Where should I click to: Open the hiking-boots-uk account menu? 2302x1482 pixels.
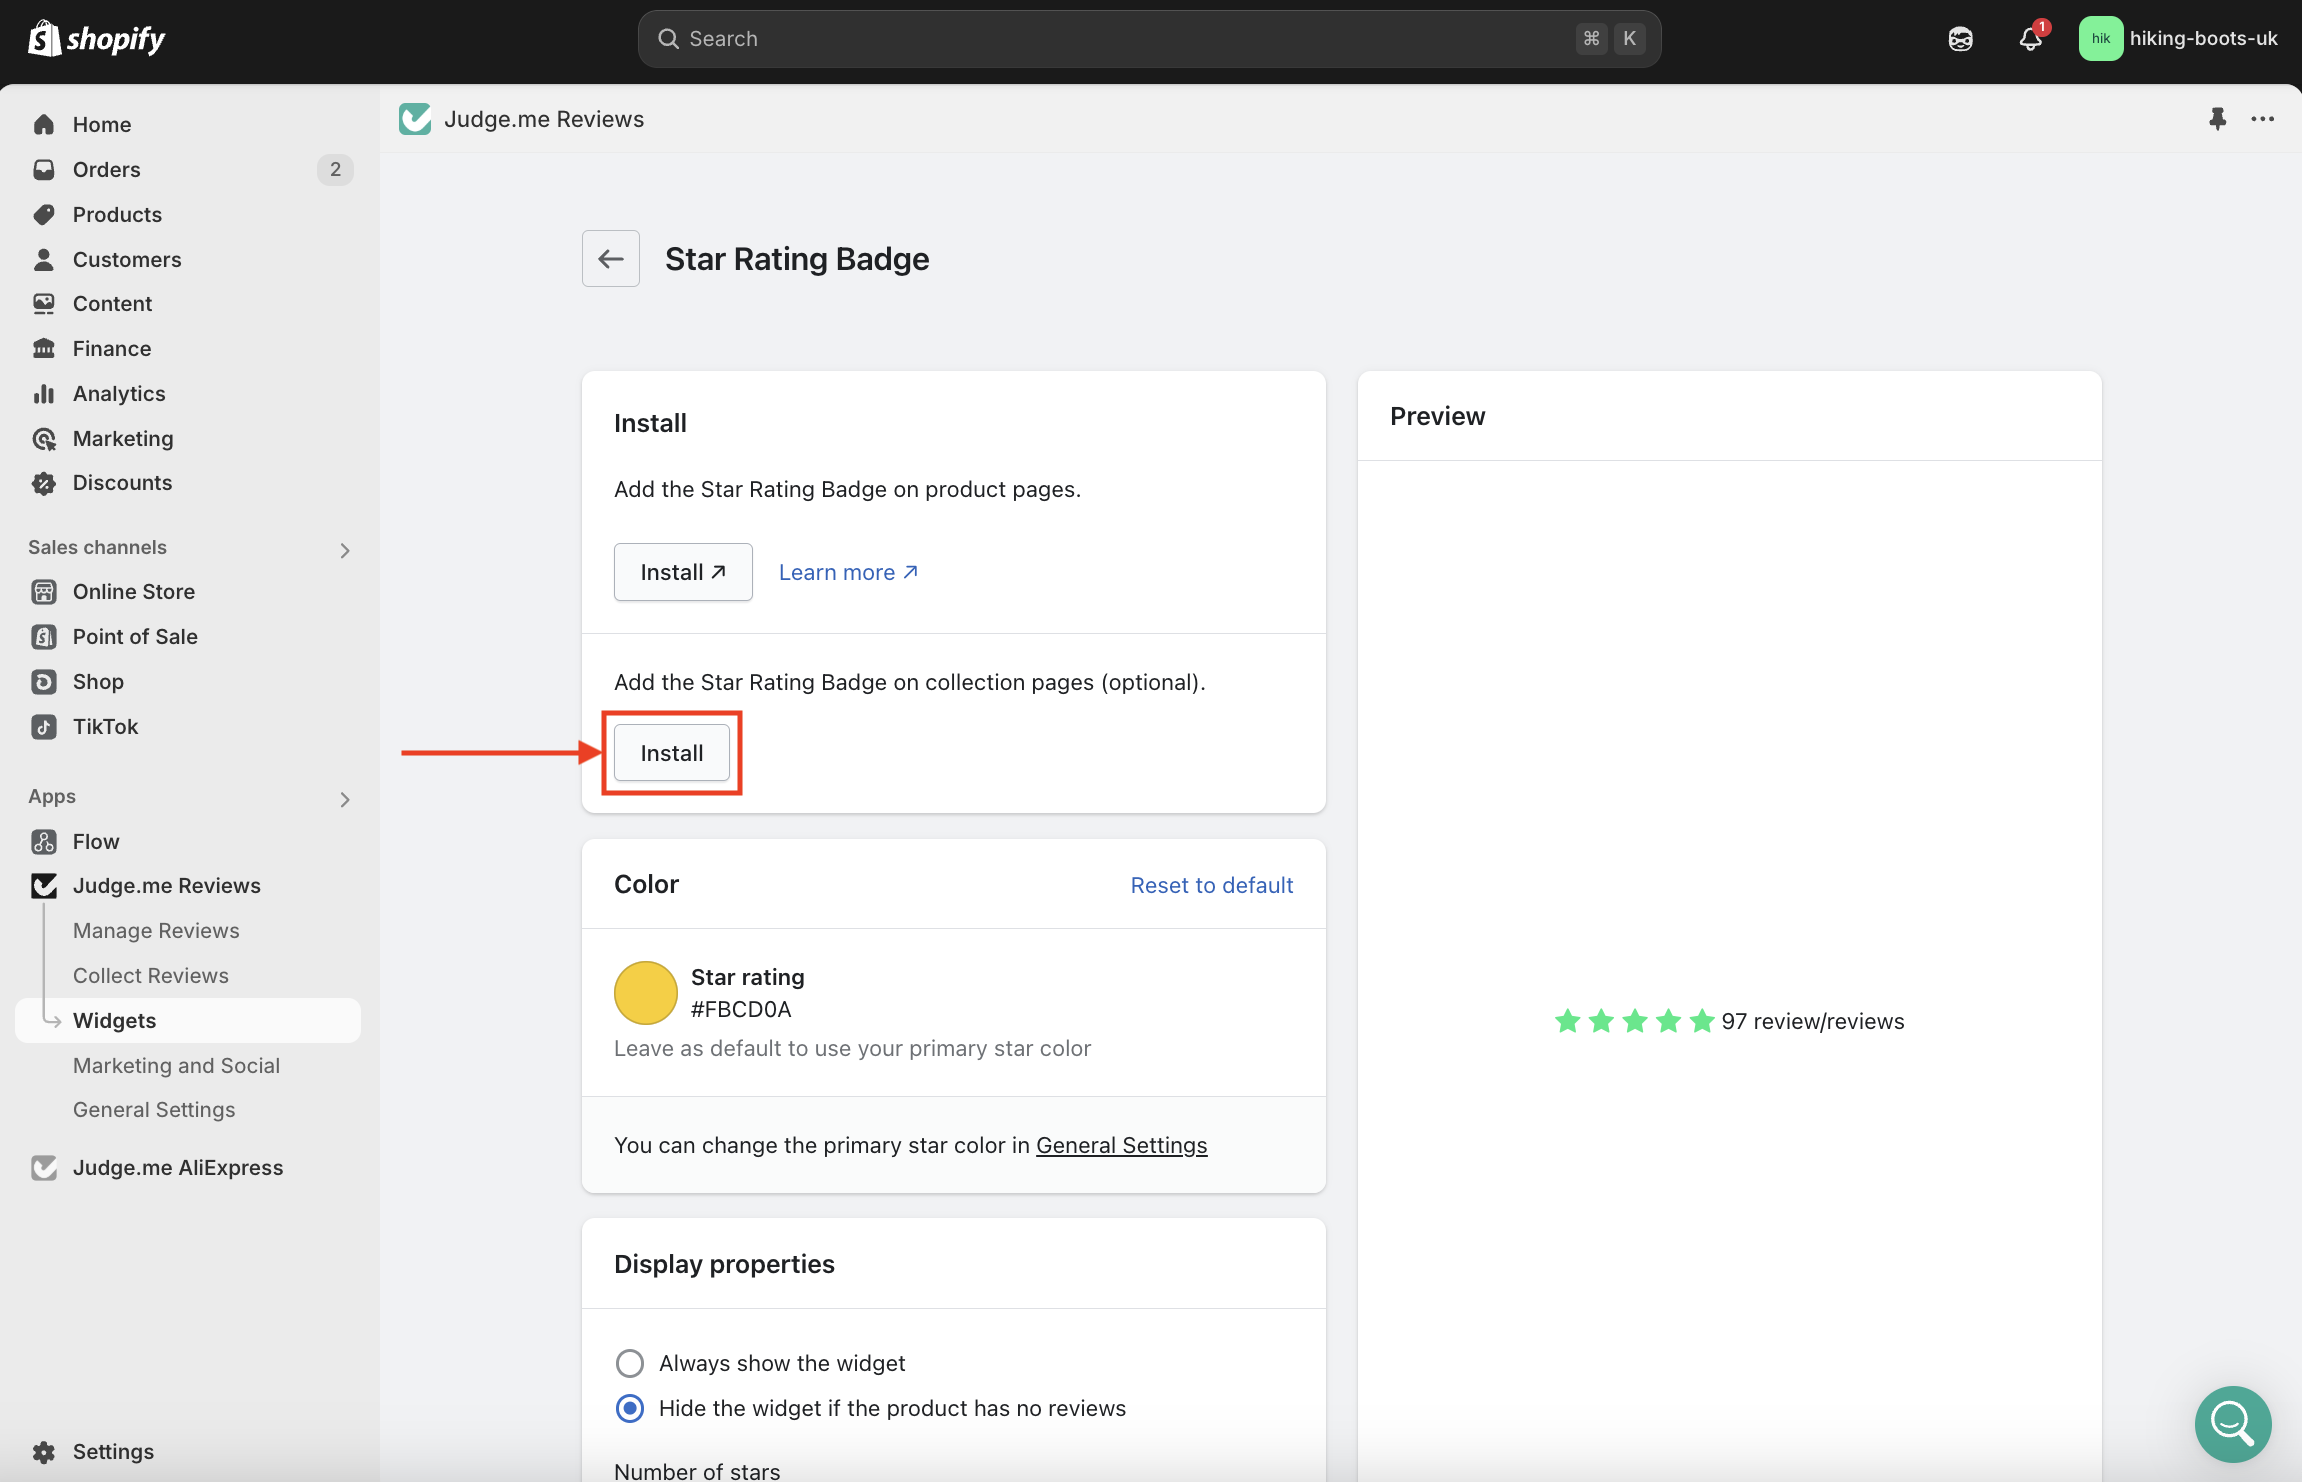coord(2178,39)
